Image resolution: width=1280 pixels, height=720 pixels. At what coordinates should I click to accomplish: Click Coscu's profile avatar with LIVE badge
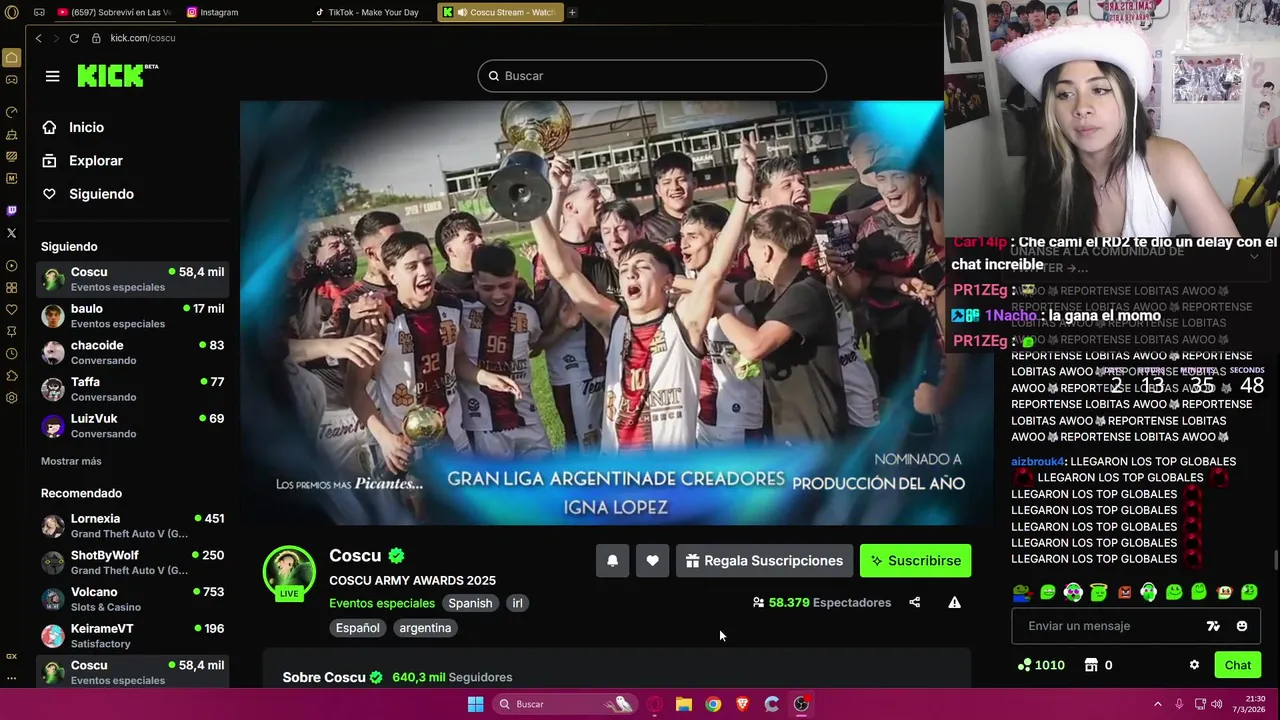[x=289, y=572]
